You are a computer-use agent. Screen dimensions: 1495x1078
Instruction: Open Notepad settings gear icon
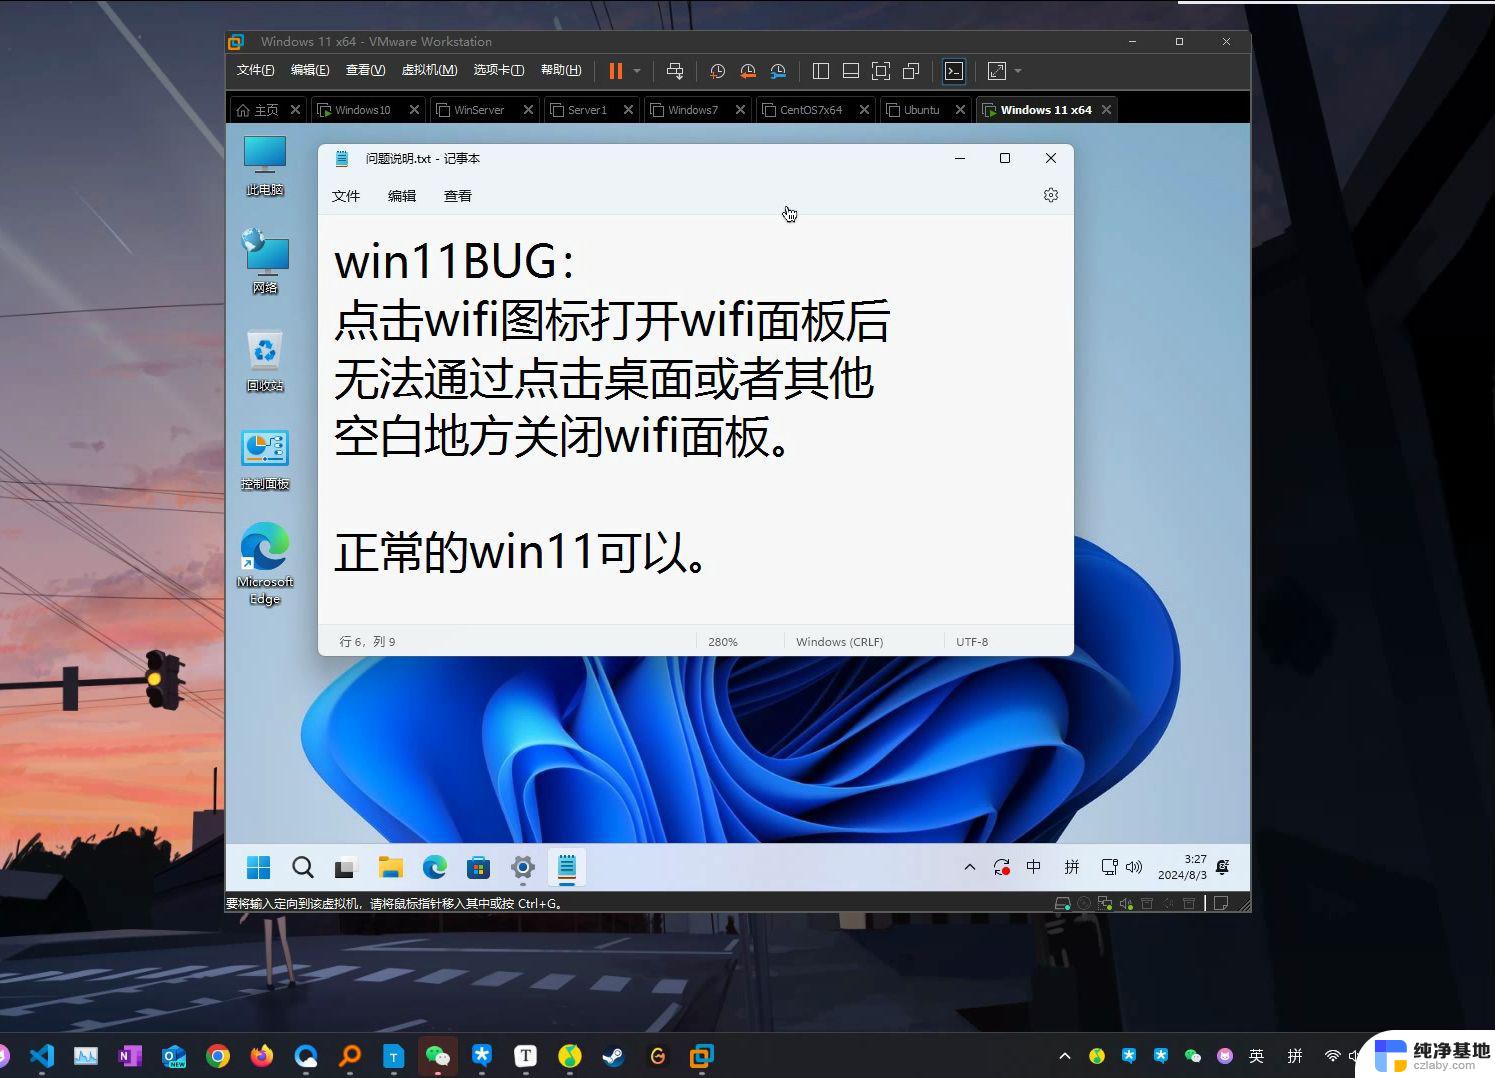point(1050,195)
